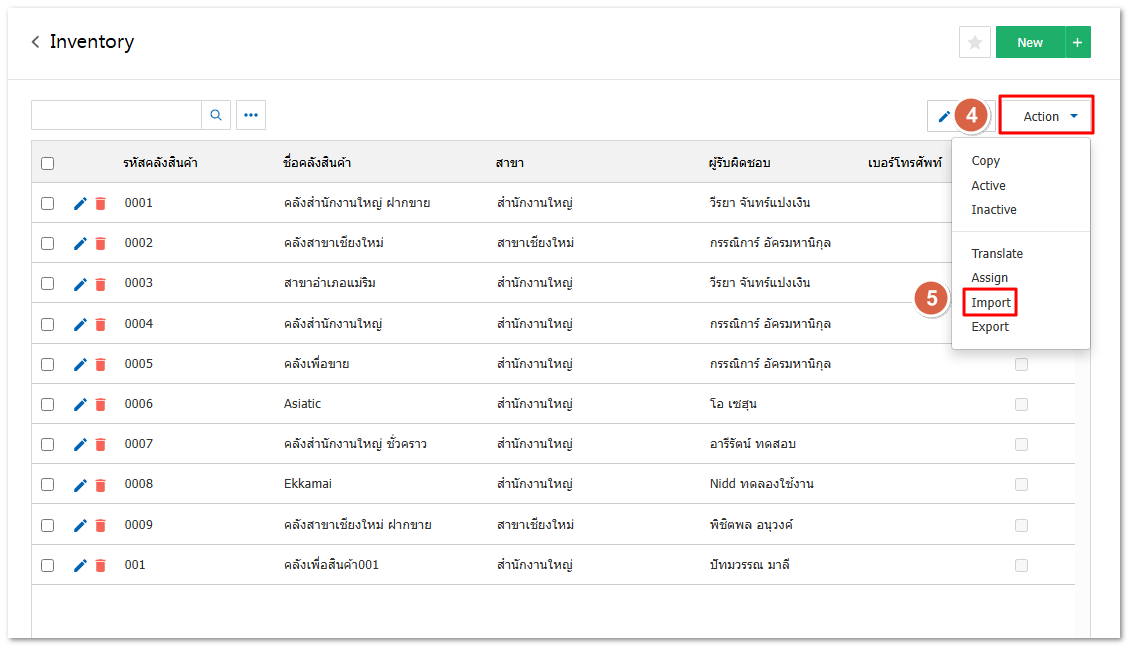Click the edit pencil for row 0001

pos(81,203)
